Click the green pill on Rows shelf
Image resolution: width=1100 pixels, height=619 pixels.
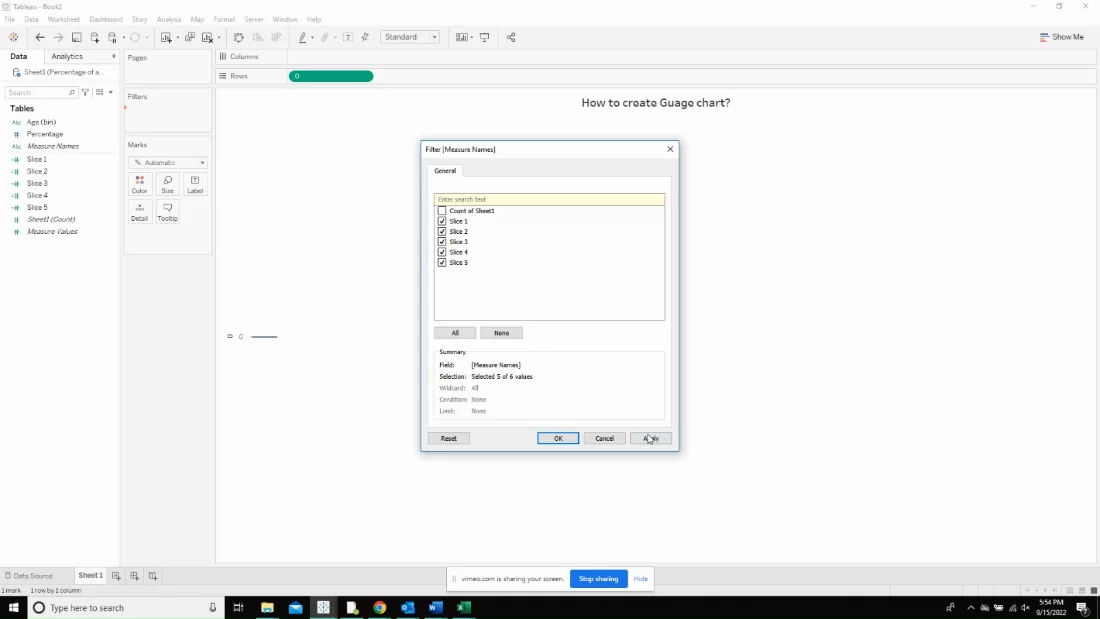[x=331, y=76]
